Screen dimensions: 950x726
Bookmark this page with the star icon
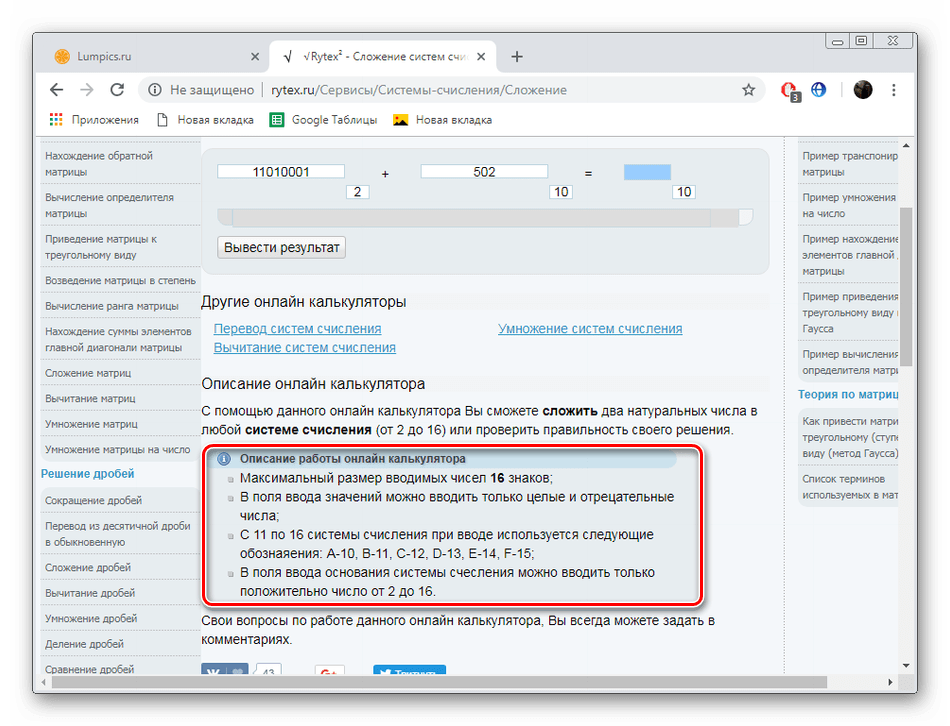[x=749, y=90]
